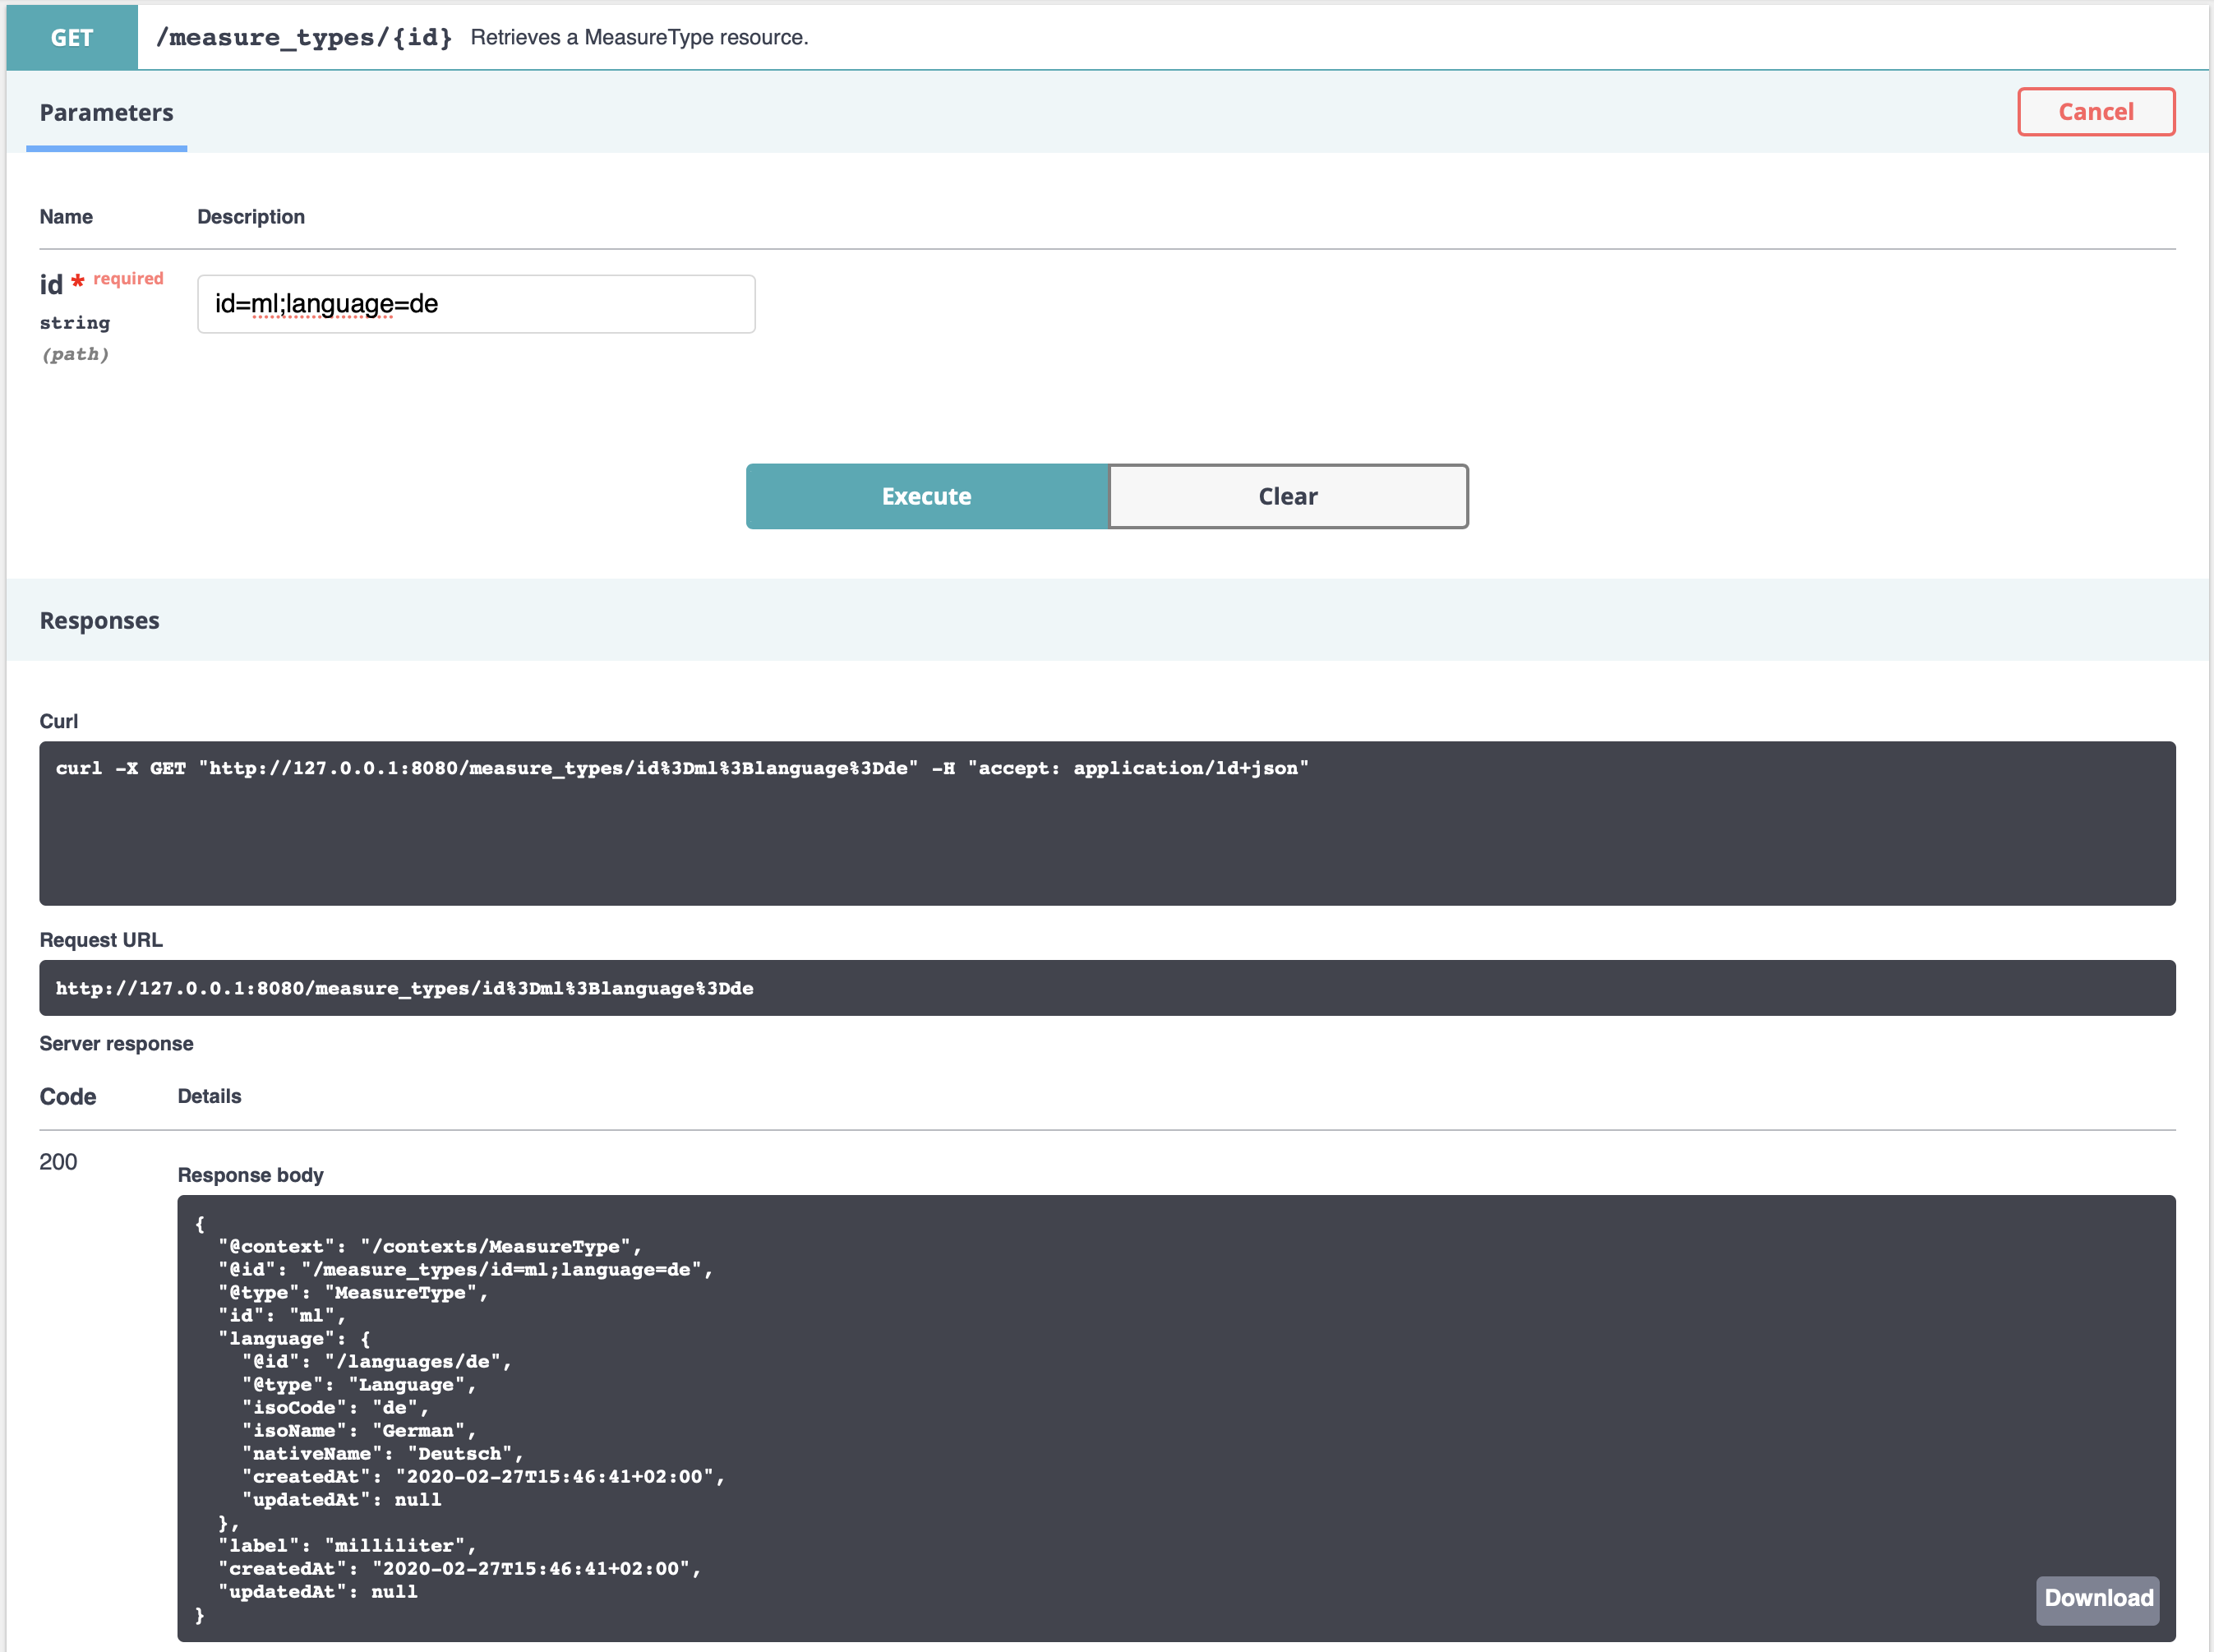Click the Code column header
The height and width of the screenshot is (1652, 2214).
coord(68,1096)
